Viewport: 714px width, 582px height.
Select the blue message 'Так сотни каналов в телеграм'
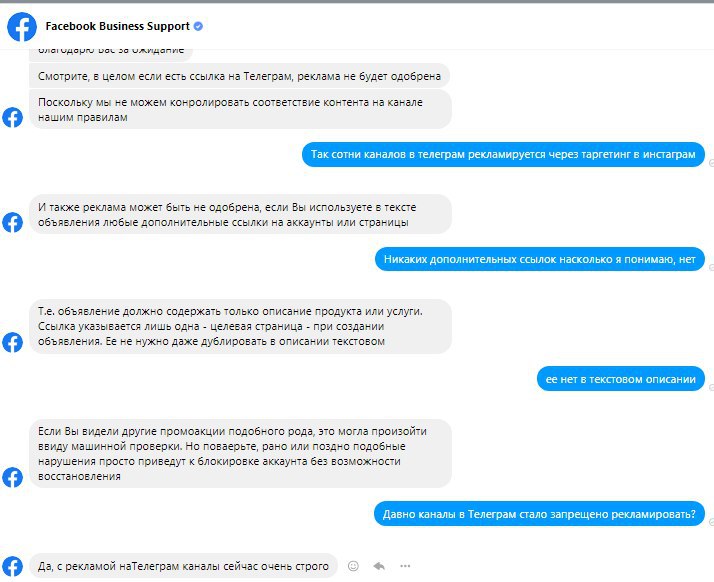click(503, 154)
